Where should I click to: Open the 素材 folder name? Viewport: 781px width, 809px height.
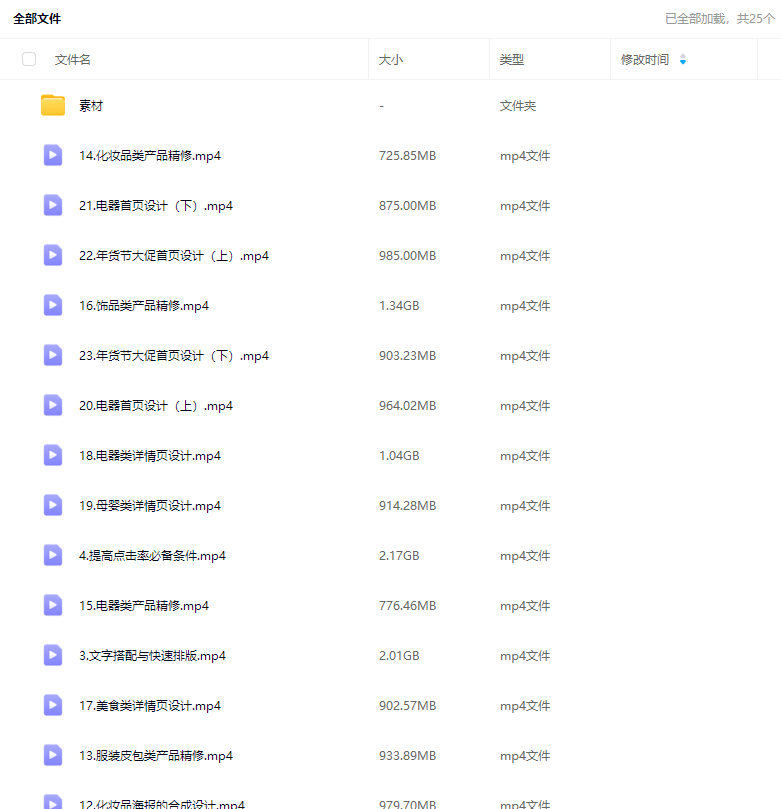click(91, 106)
